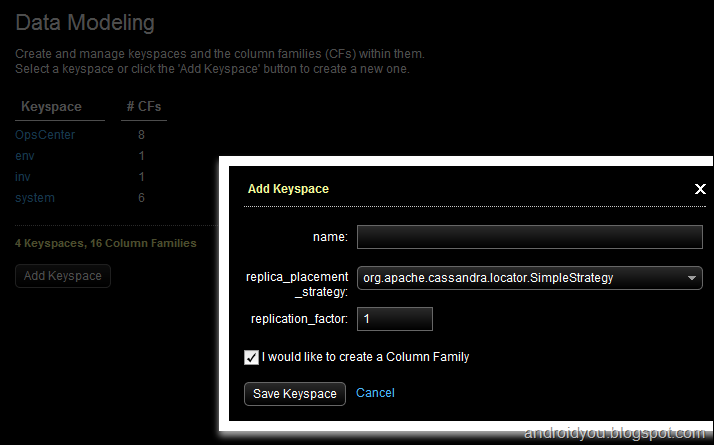This screenshot has height=445, width=714.
Task: Click the keyspace name input field
Action: click(530, 237)
